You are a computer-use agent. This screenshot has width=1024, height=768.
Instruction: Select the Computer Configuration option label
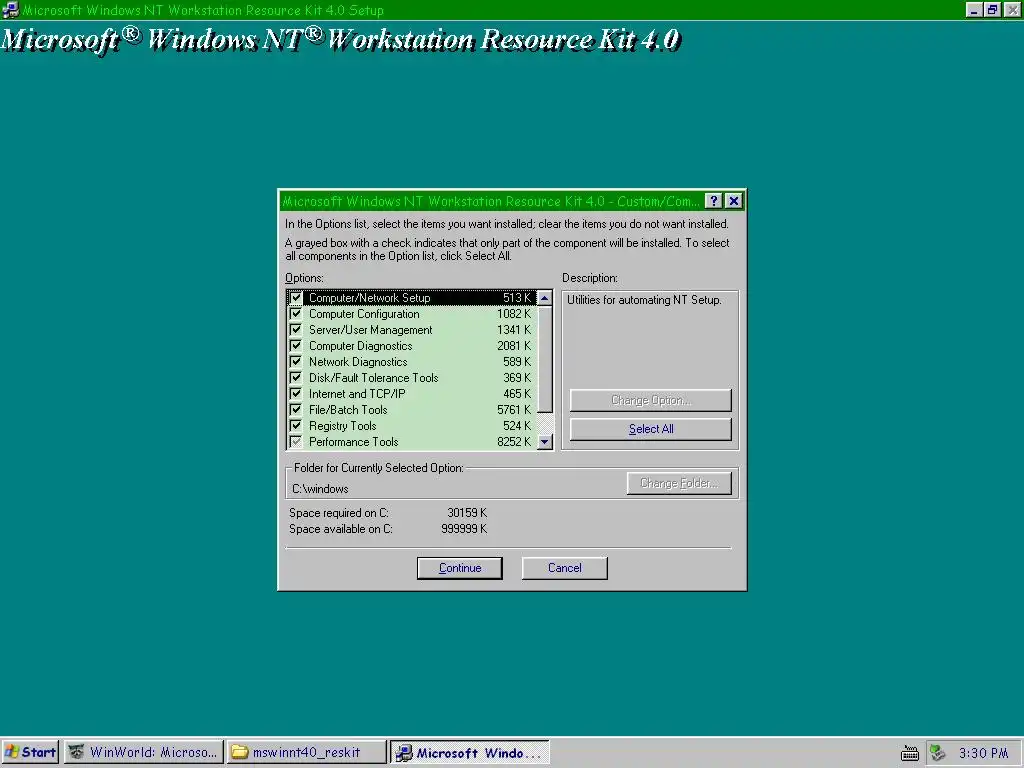click(364, 314)
